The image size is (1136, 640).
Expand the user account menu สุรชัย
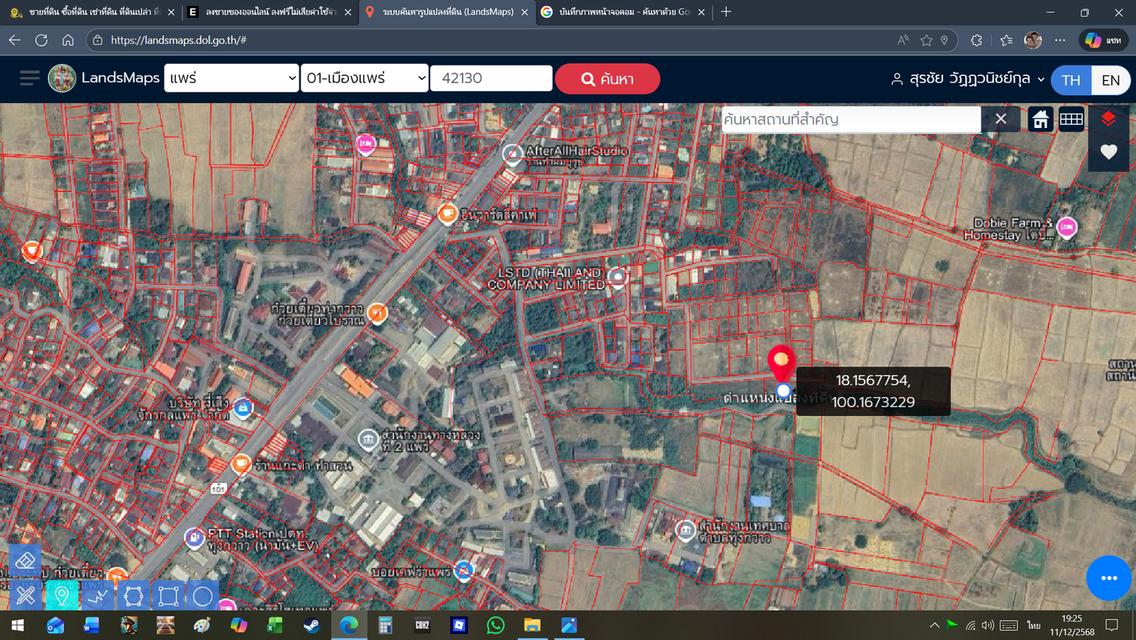[967, 79]
